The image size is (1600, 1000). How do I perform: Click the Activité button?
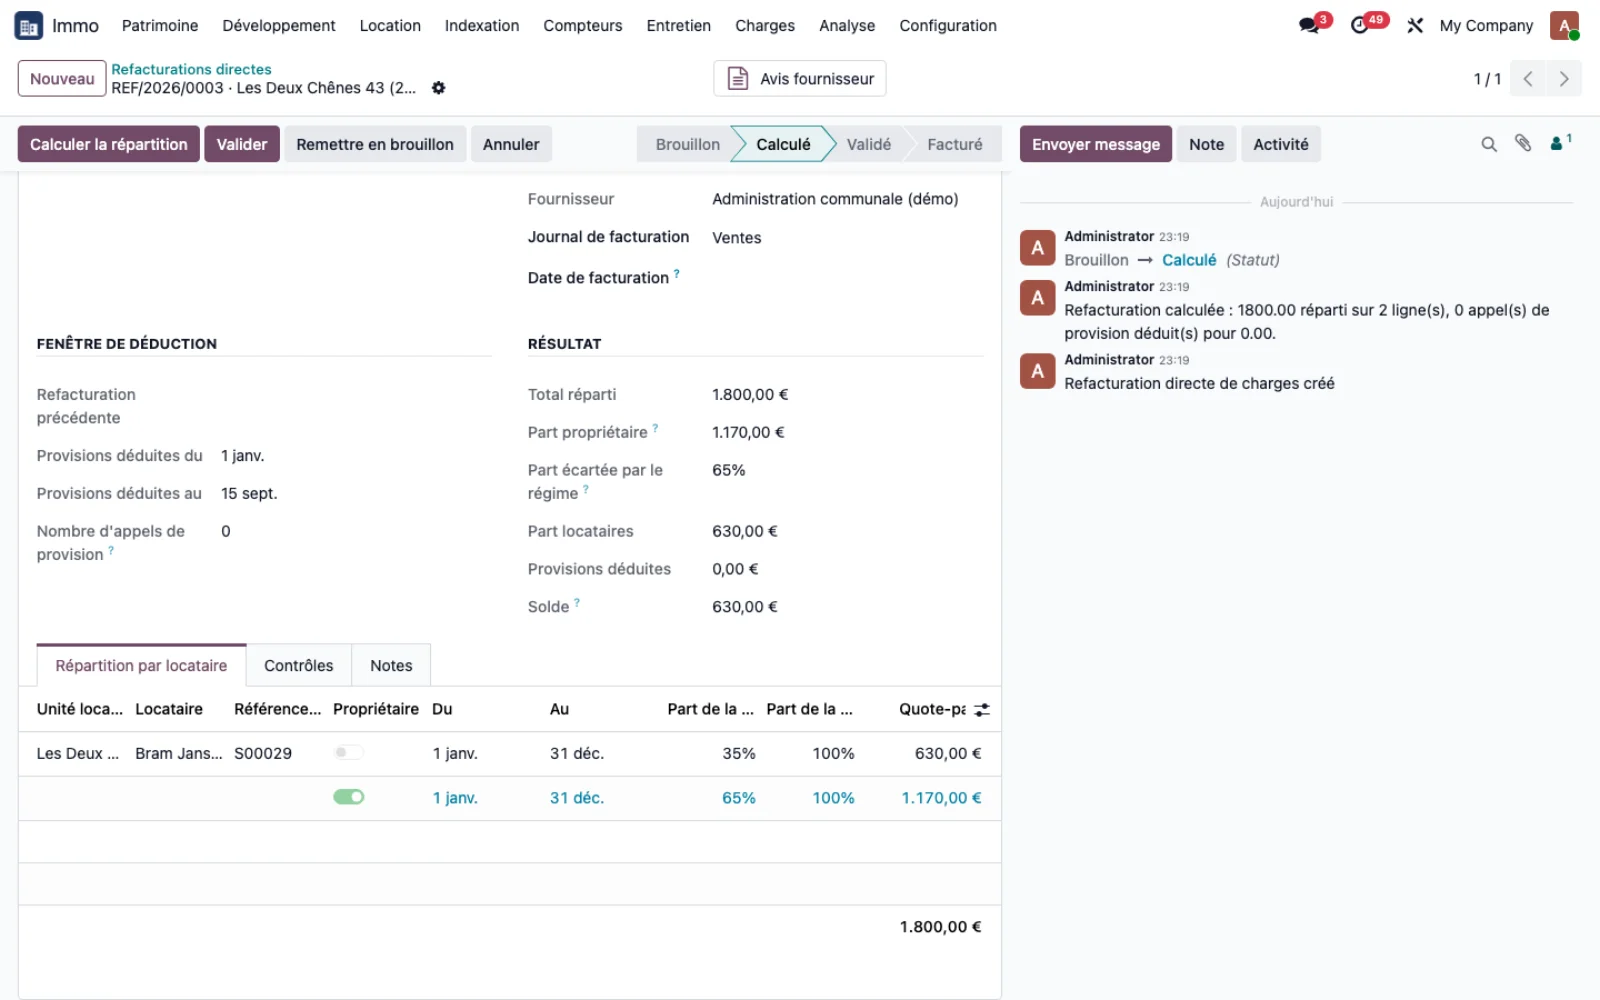(x=1281, y=144)
